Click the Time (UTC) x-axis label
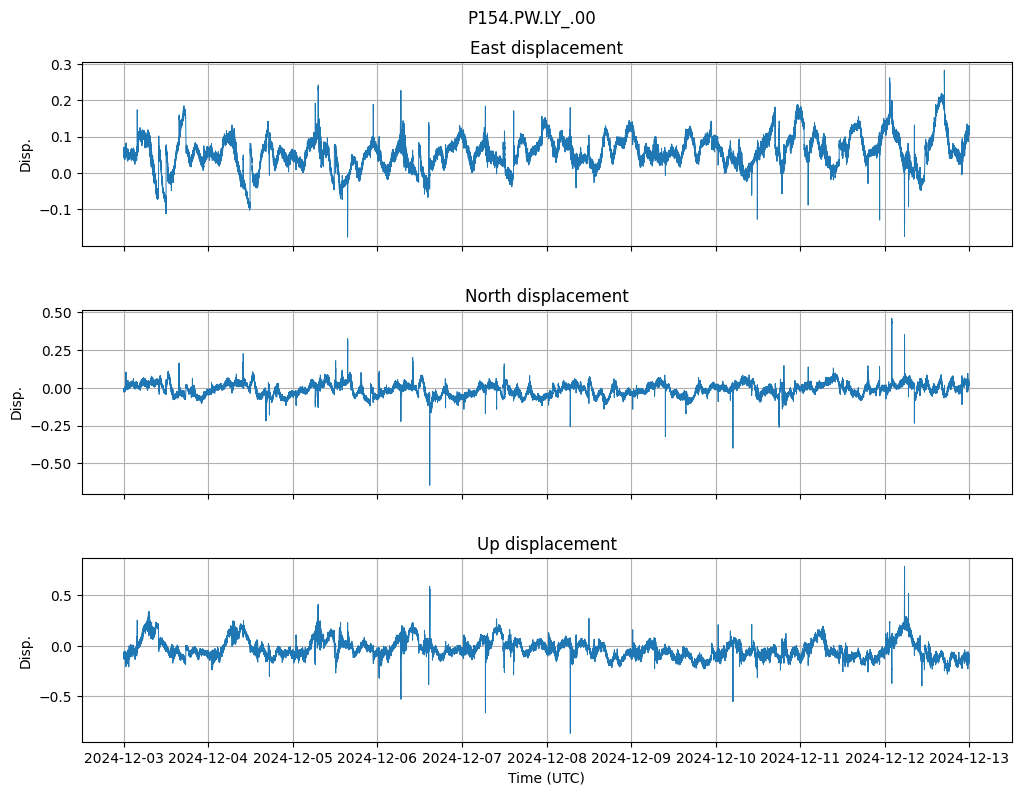Image resolution: width=1021 pixels, height=795 pixels. pos(546,778)
